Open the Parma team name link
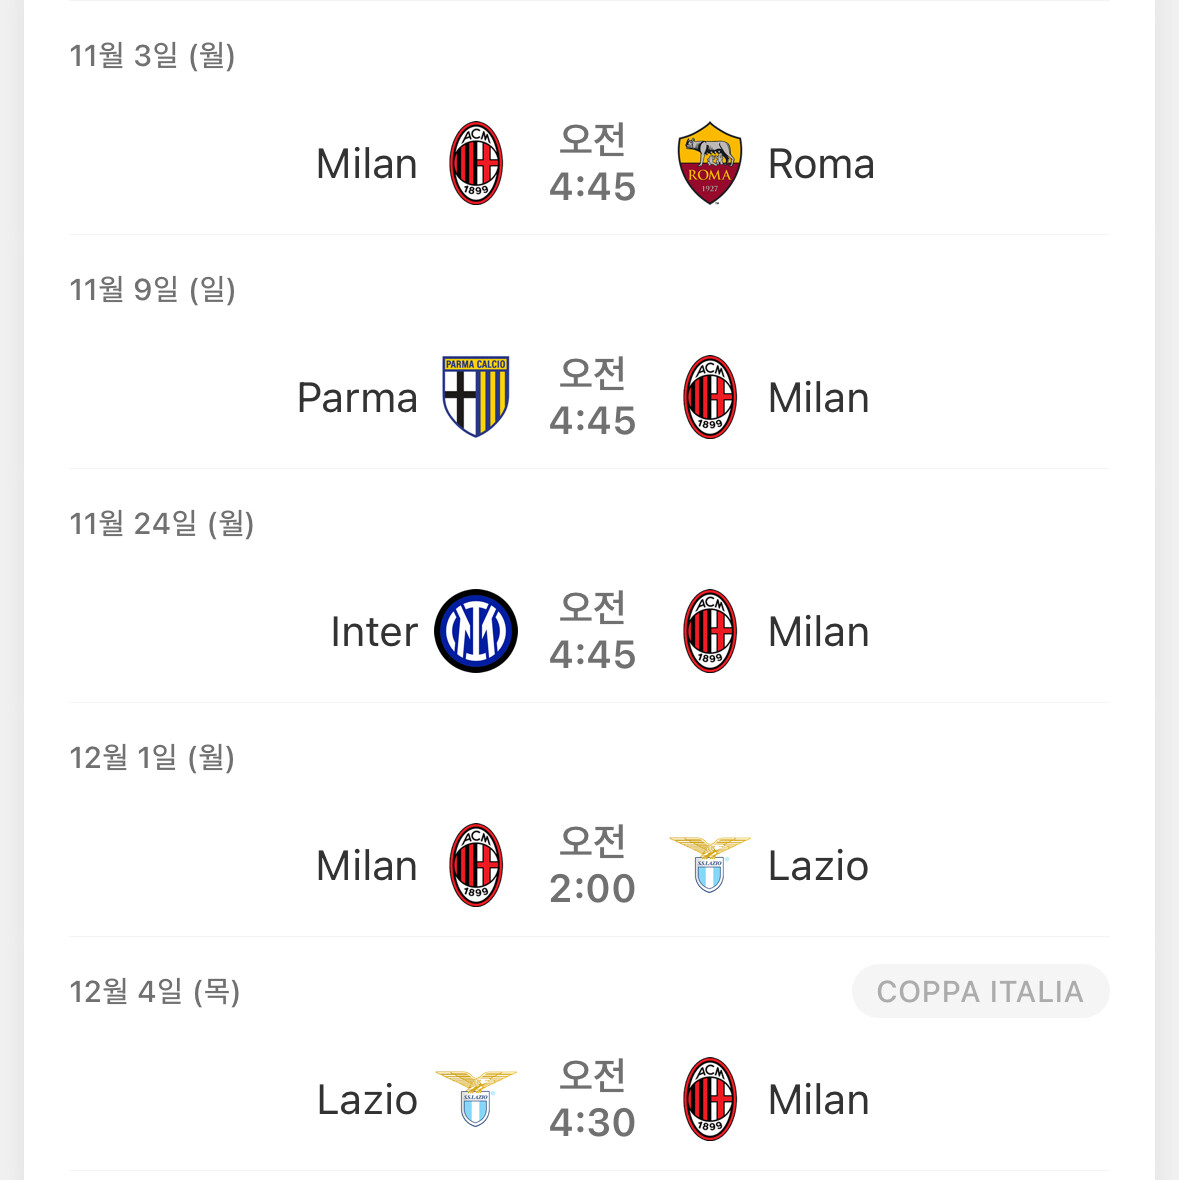This screenshot has height=1180, width=1179. (x=357, y=398)
